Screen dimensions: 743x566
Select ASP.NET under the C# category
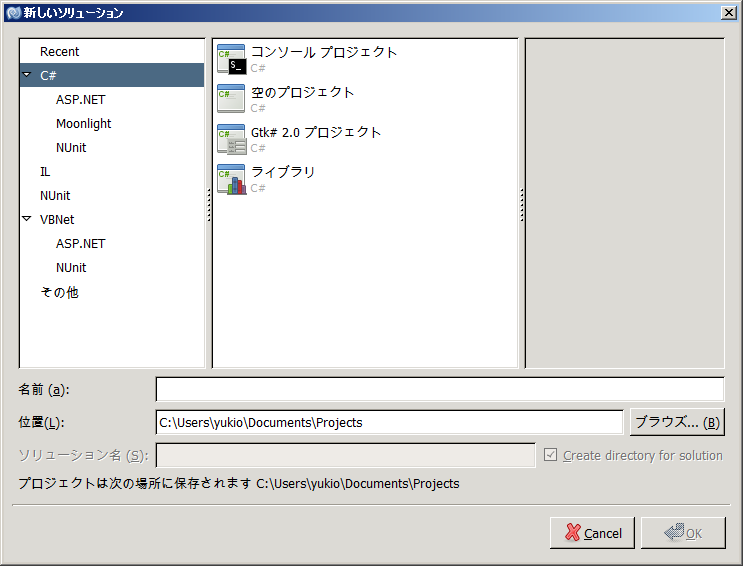(x=80, y=99)
